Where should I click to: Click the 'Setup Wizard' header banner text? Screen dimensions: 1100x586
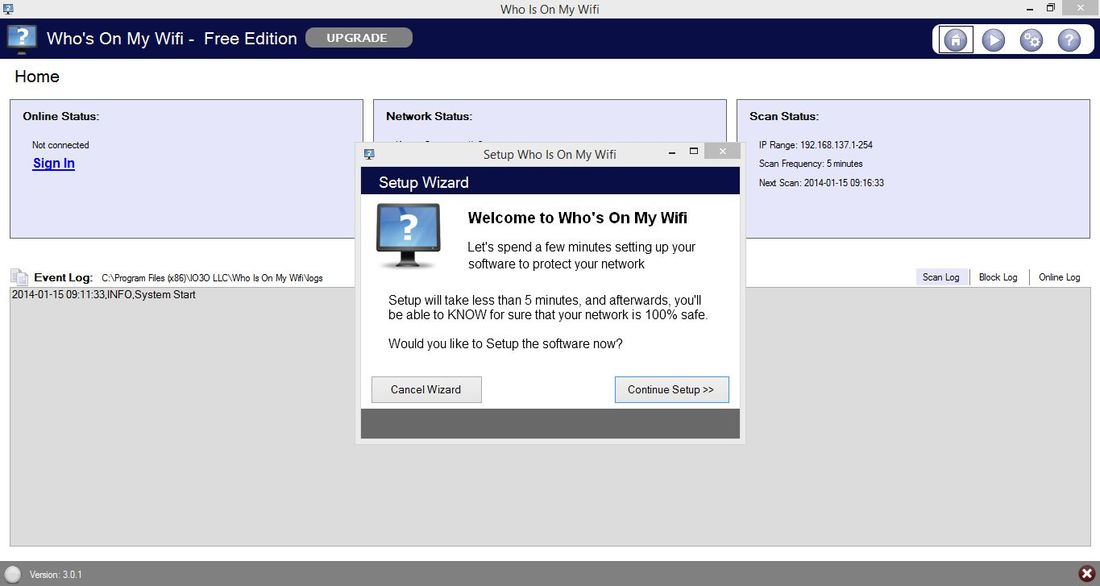pyautogui.click(x=424, y=182)
